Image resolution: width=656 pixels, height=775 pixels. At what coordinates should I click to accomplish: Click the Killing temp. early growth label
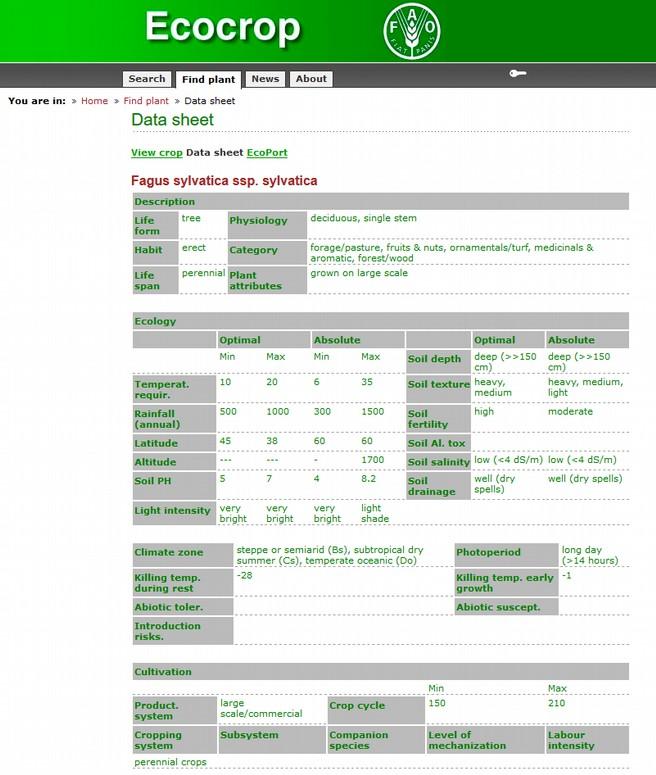click(506, 583)
